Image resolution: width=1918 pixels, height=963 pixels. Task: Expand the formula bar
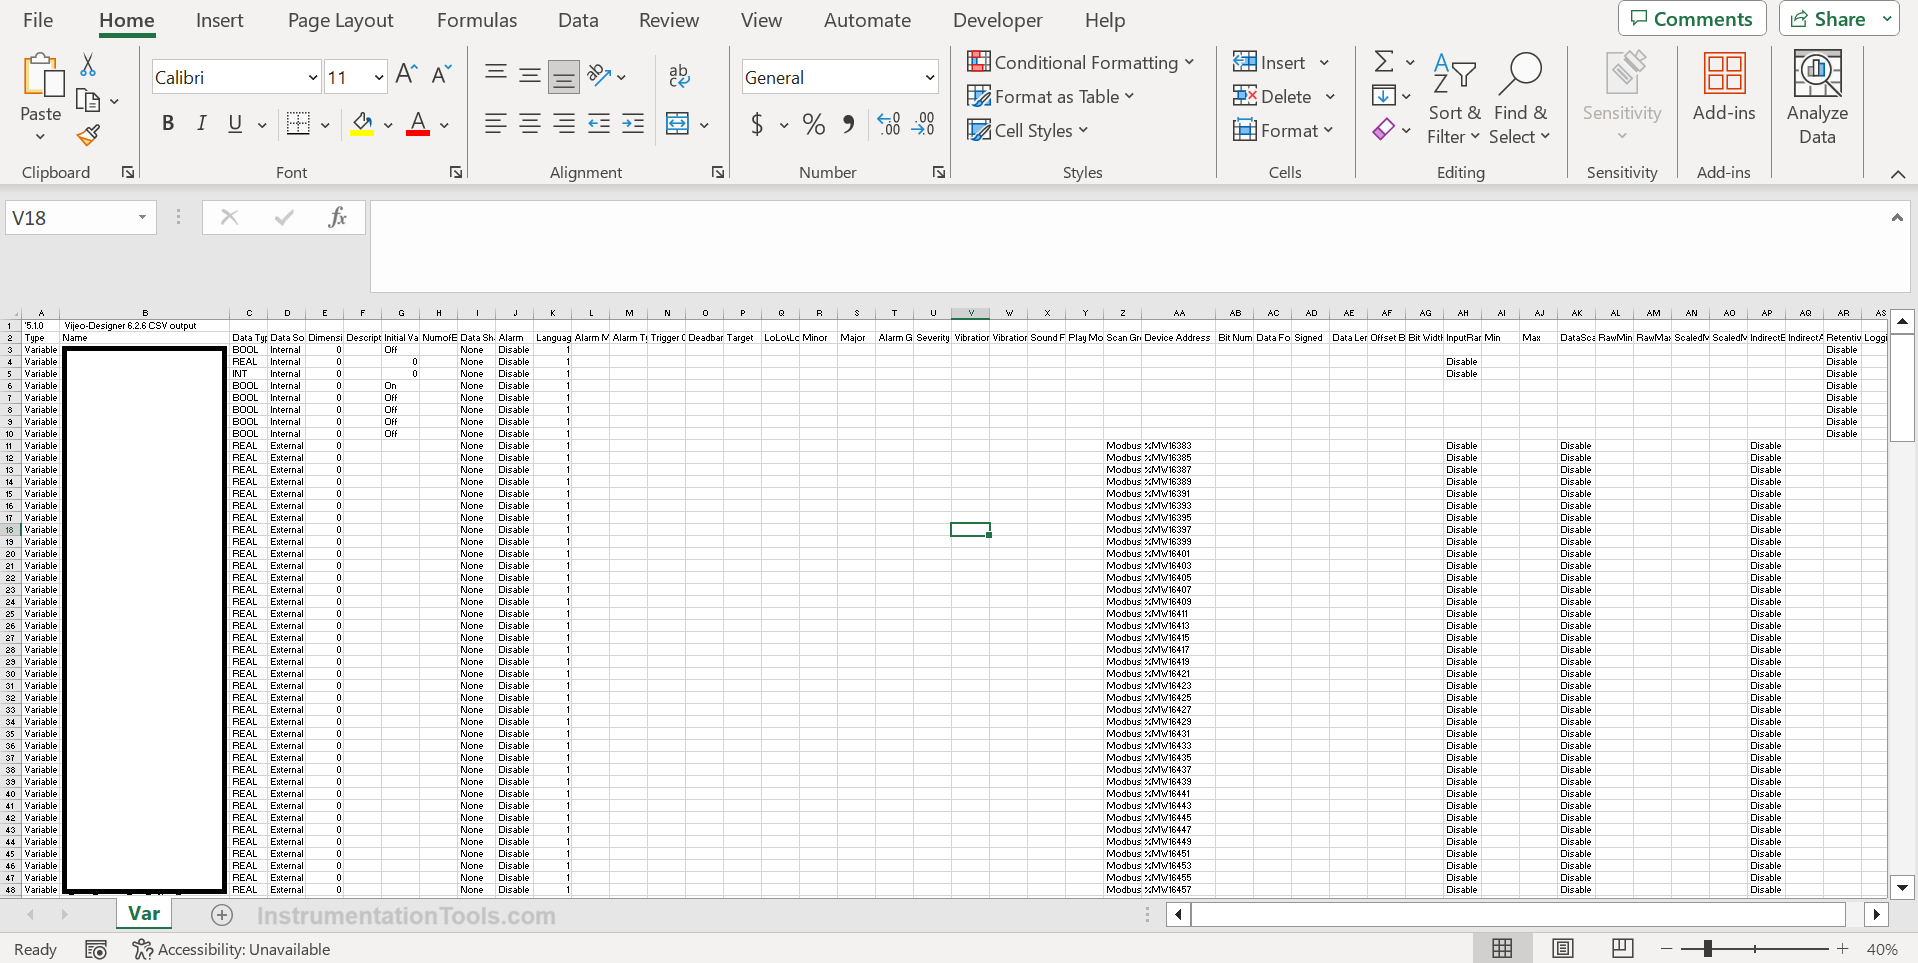click(x=1897, y=217)
